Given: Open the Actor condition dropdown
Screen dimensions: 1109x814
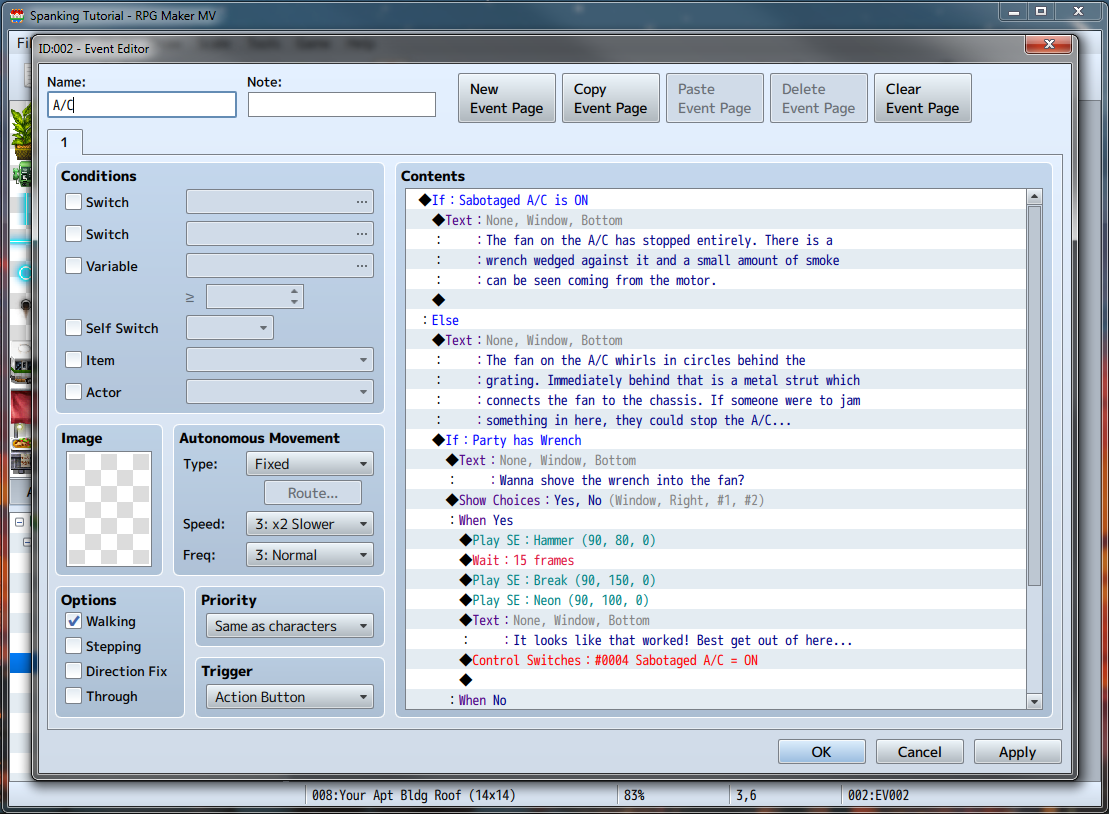Looking at the screenshot, I should click(280, 392).
